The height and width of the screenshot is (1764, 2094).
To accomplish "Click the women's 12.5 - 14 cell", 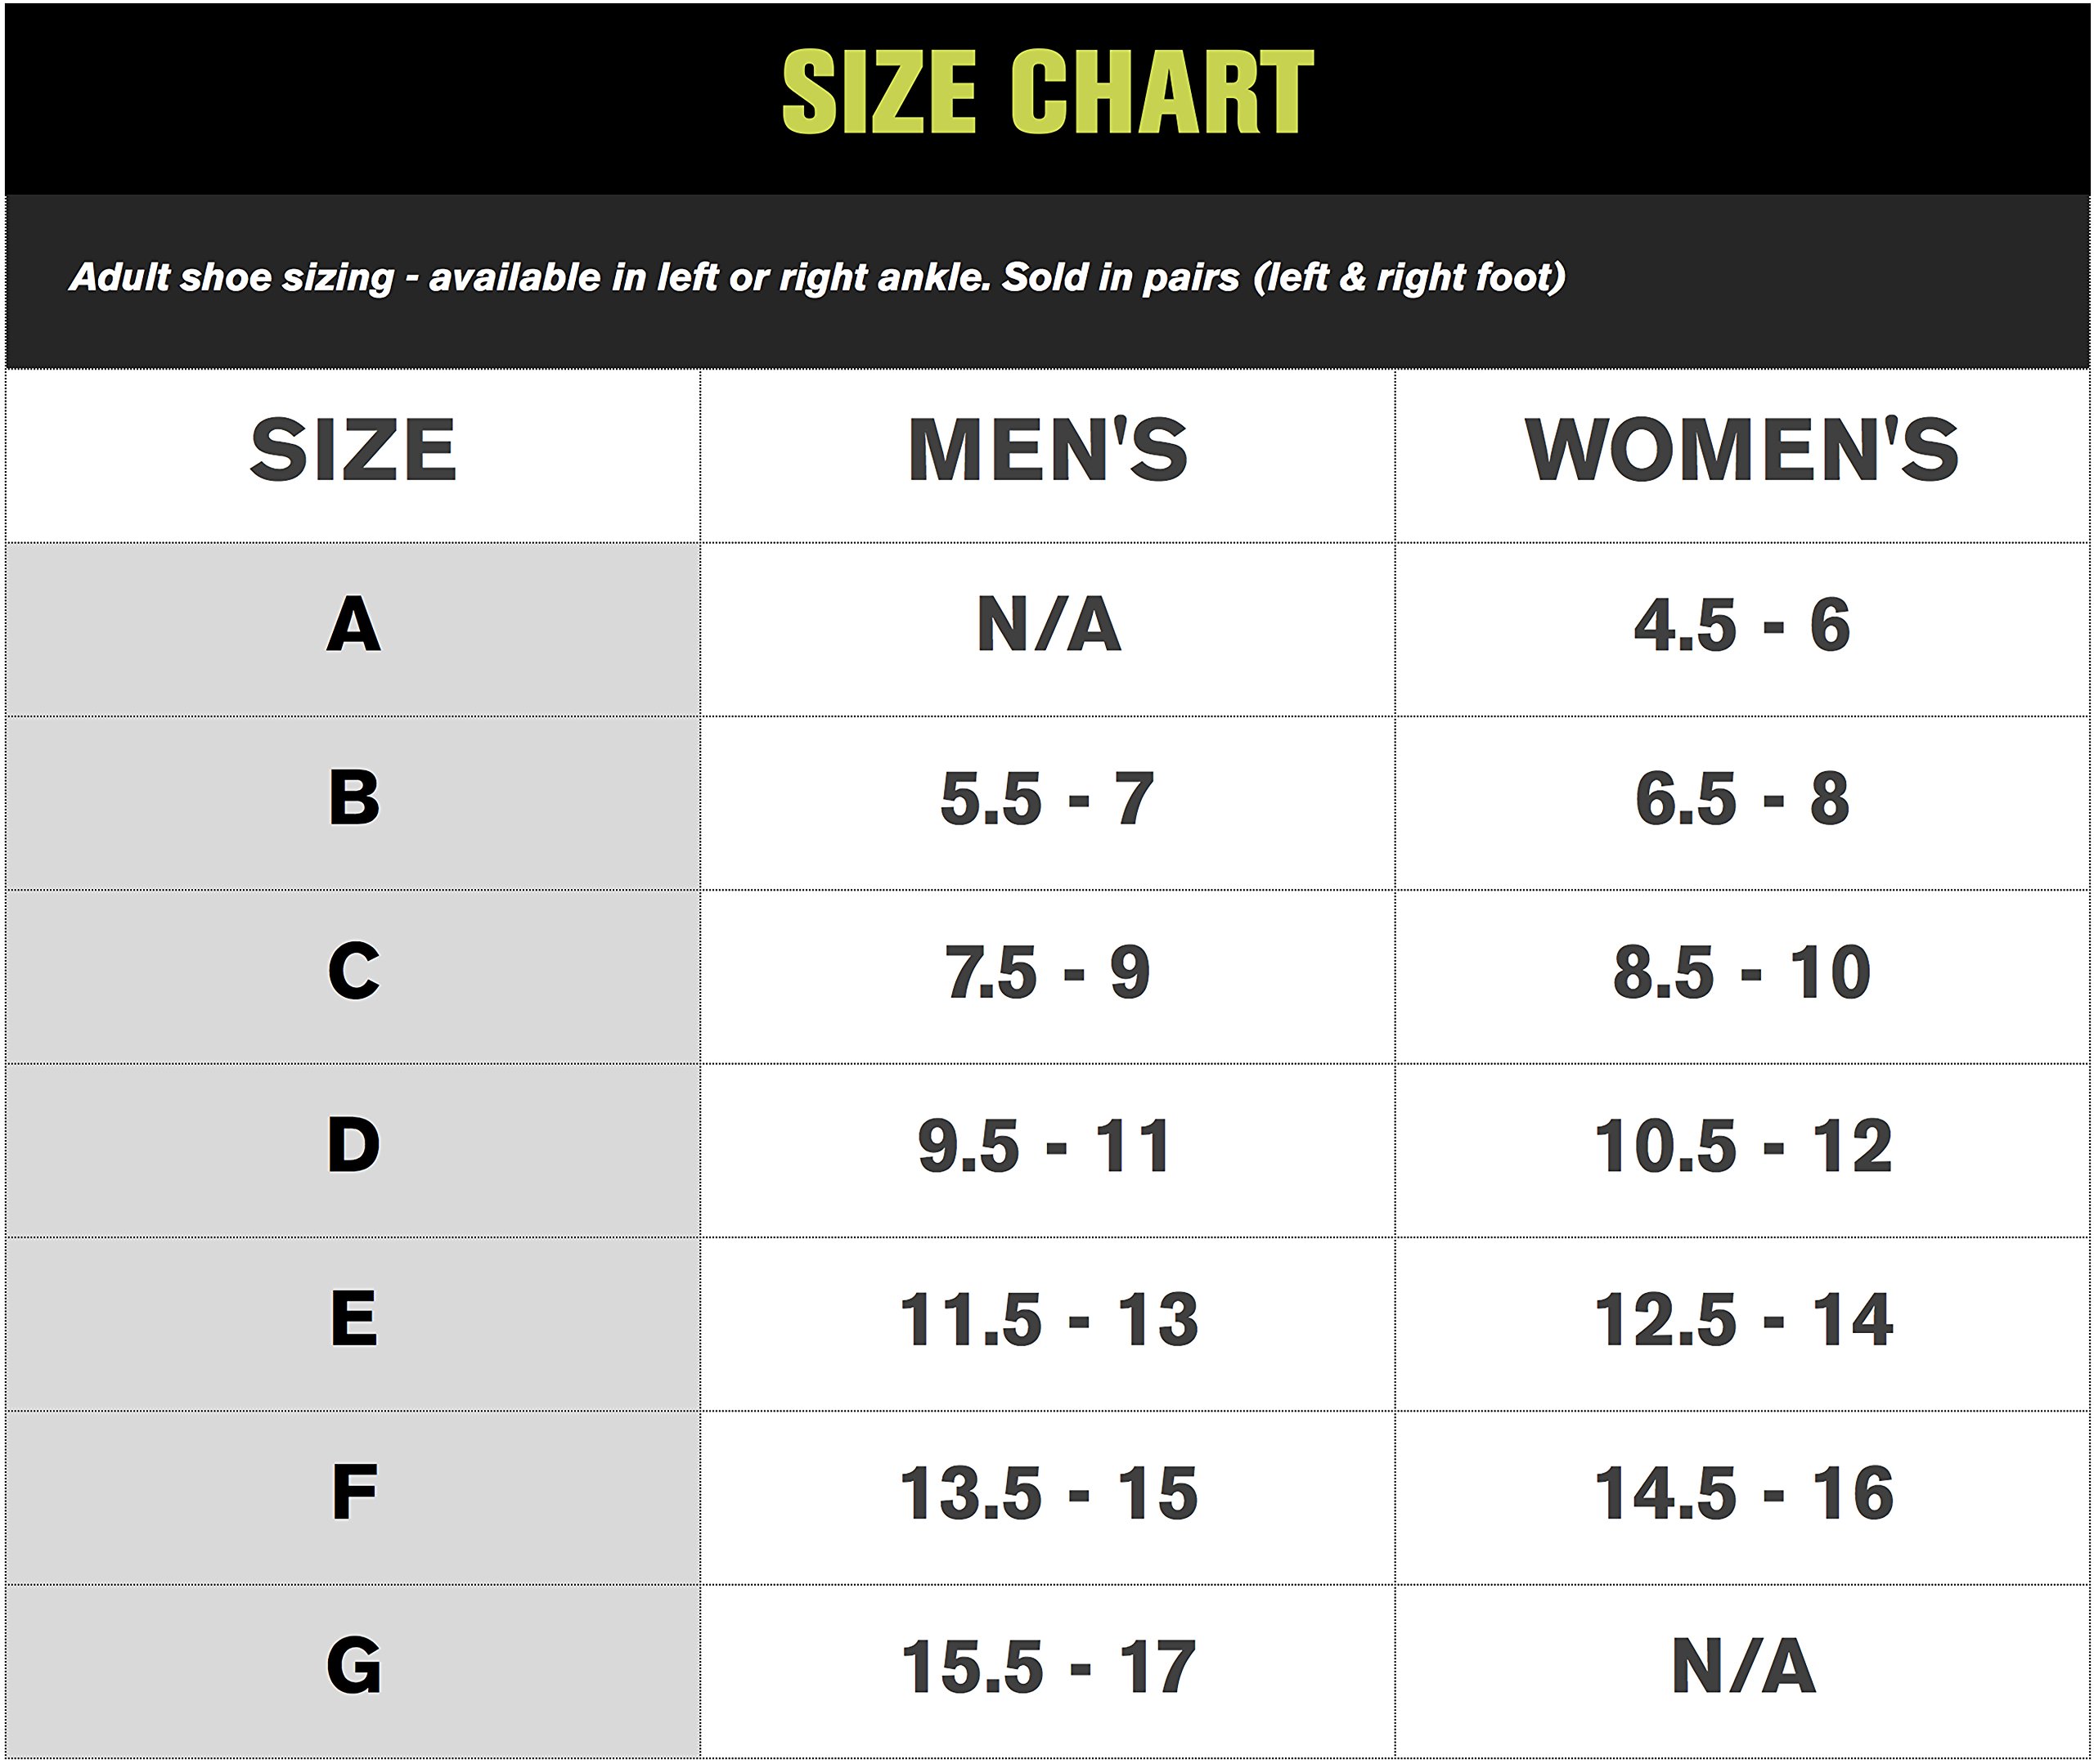I will pos(1741,1320).
